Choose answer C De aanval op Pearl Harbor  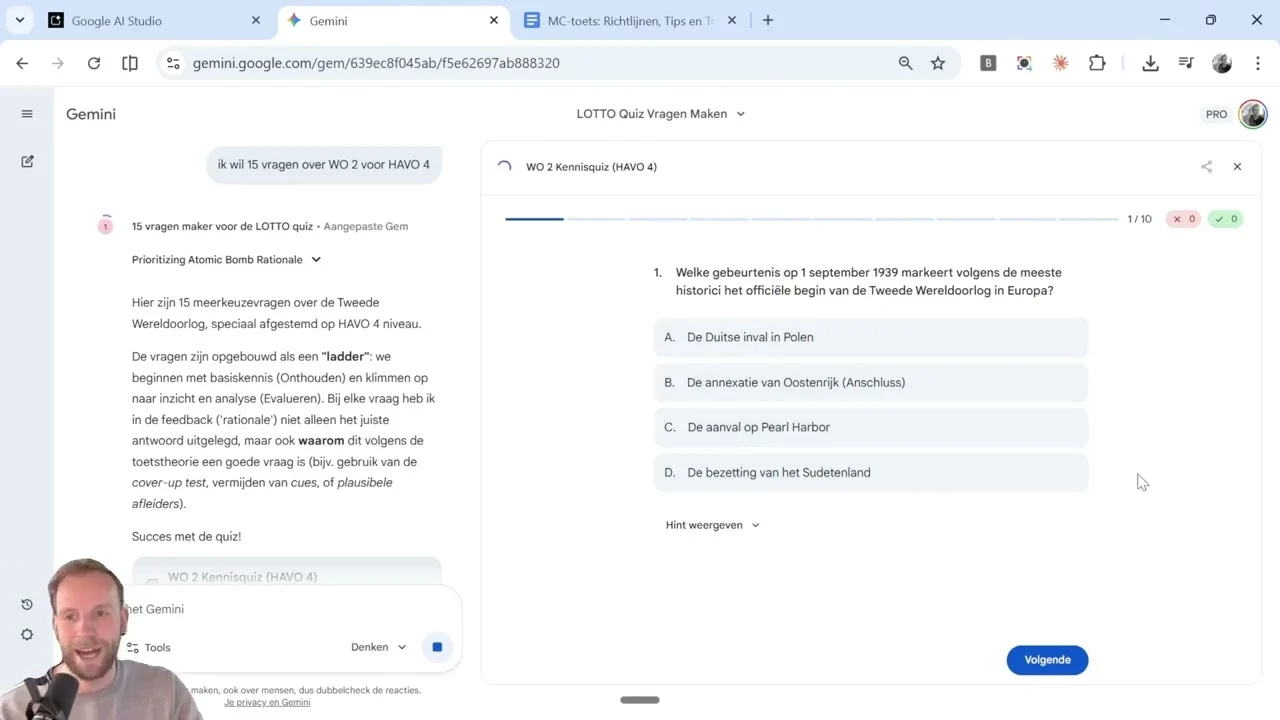870,427
